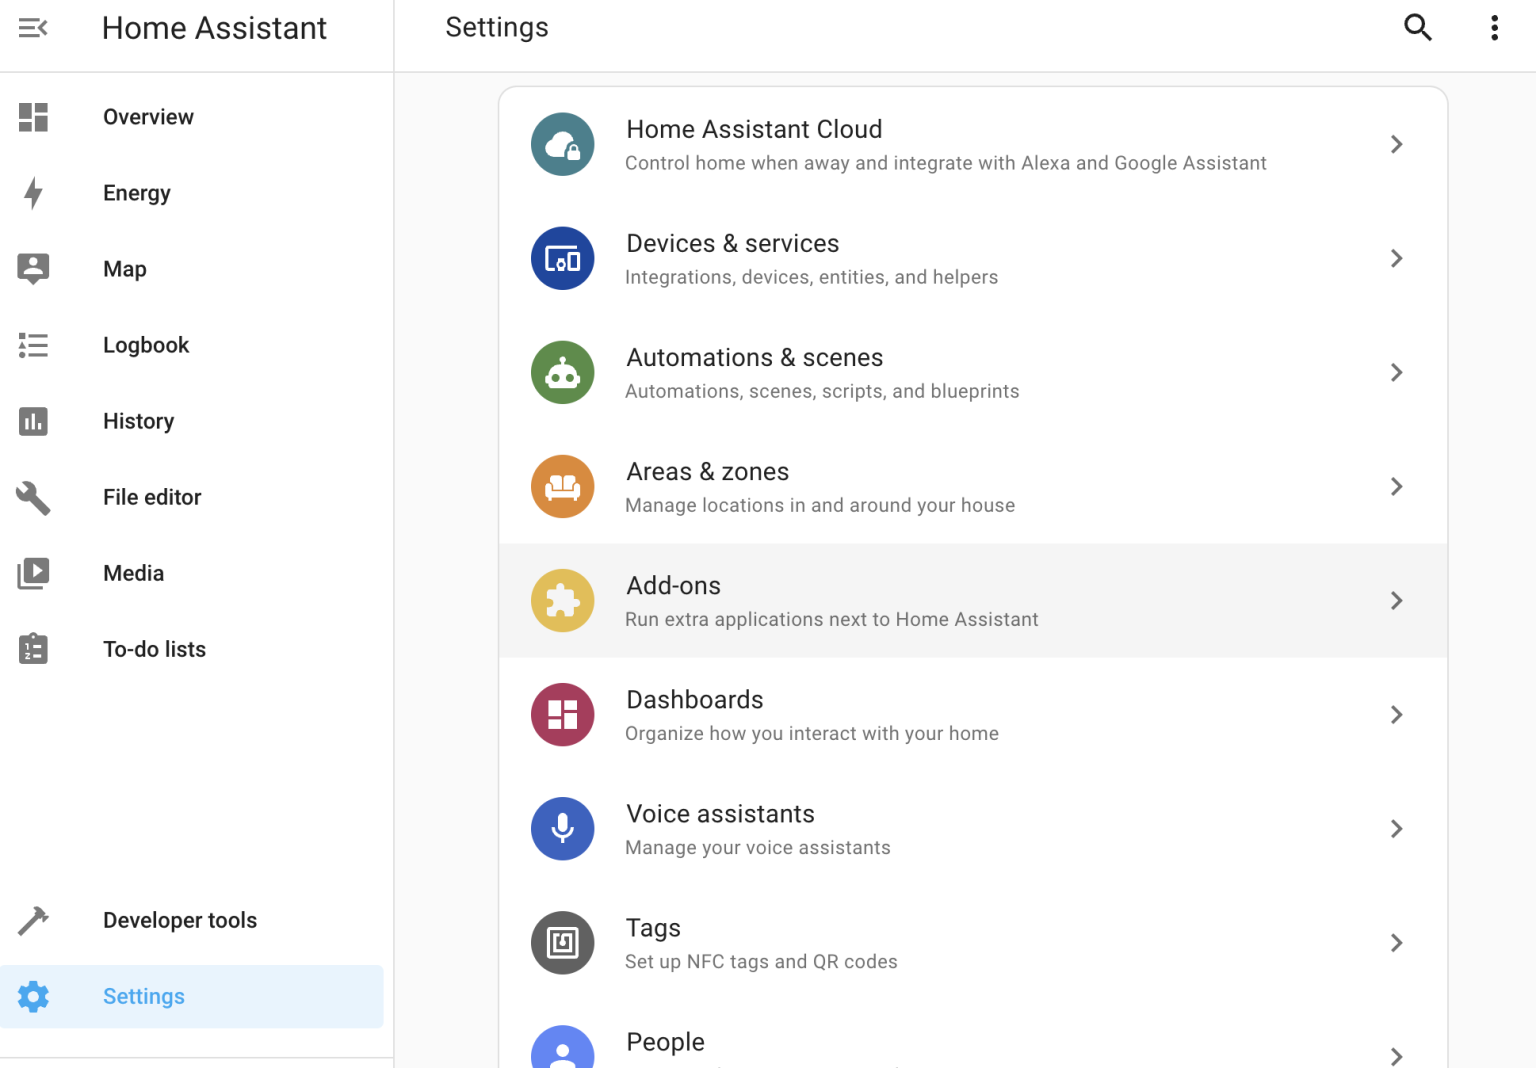The width and height of the screenshot is (1536, 1068).
Task: Expand Areas & zones chevron
Action: coord(1396,486)
